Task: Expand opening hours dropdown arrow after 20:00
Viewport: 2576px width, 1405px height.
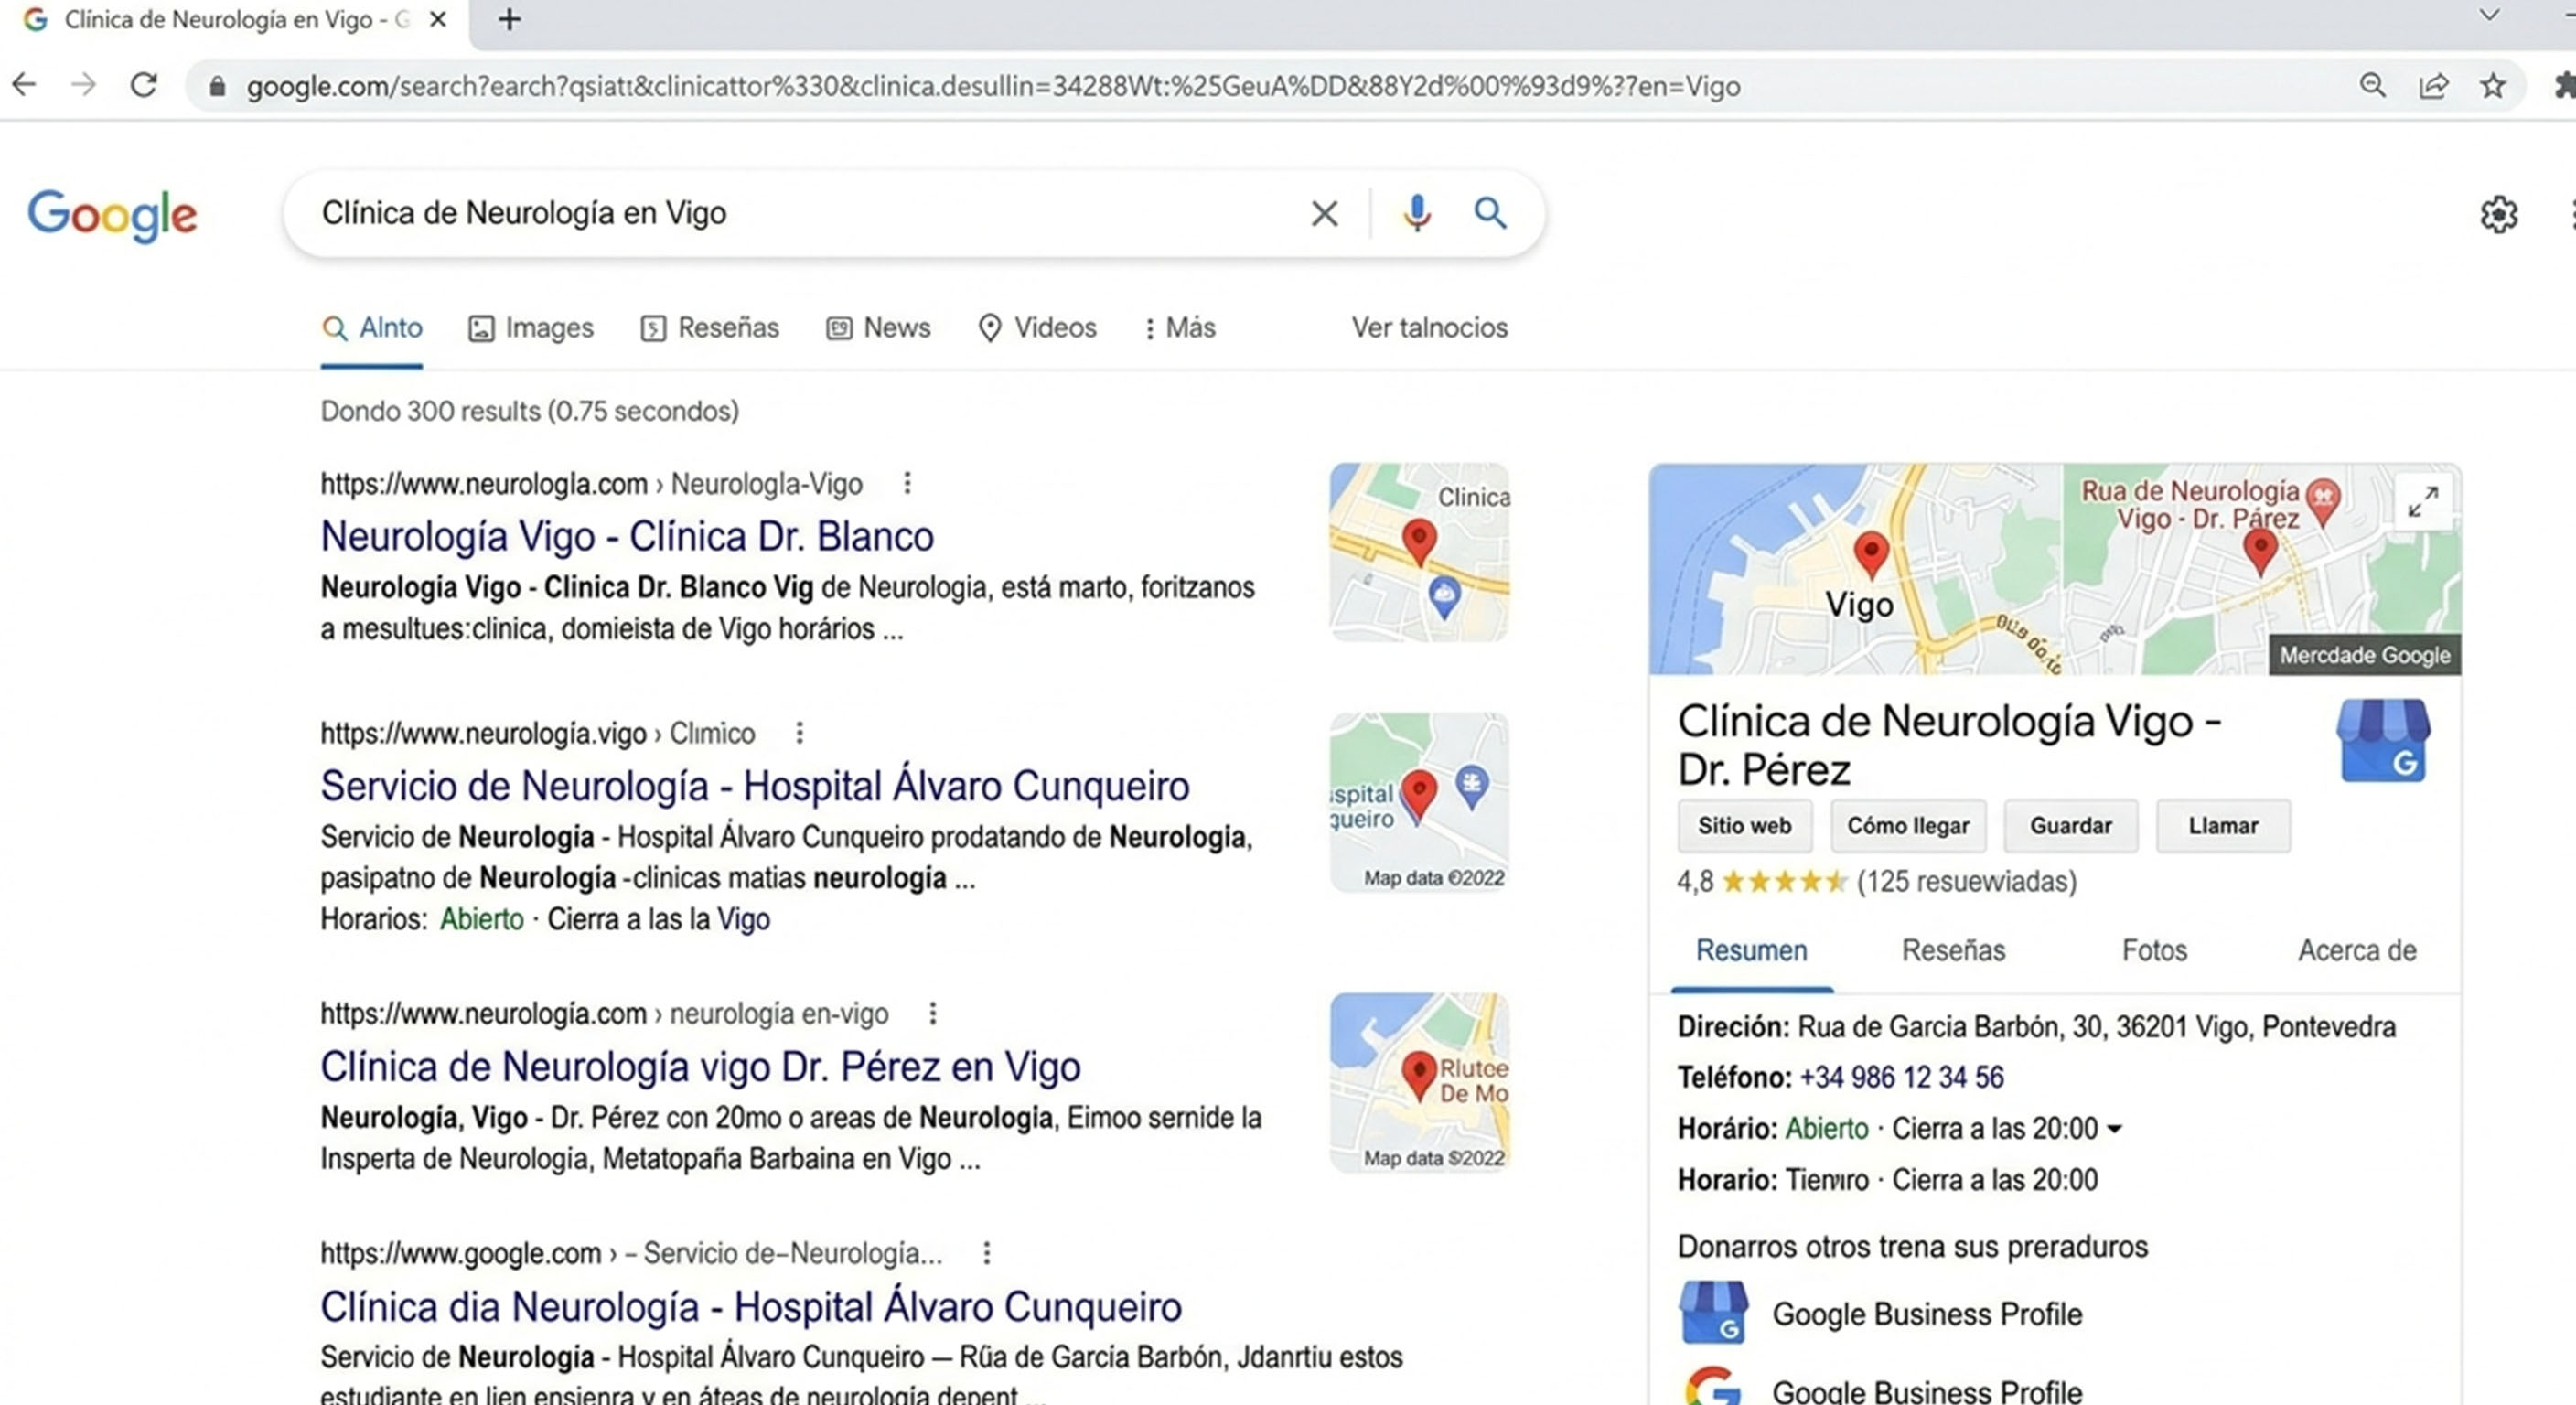Action: tap(2114, 1129)
